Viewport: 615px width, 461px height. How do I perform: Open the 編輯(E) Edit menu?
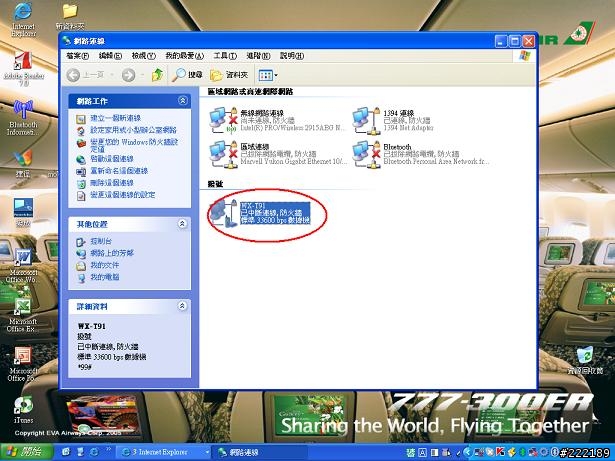click(x=110, y=56)
